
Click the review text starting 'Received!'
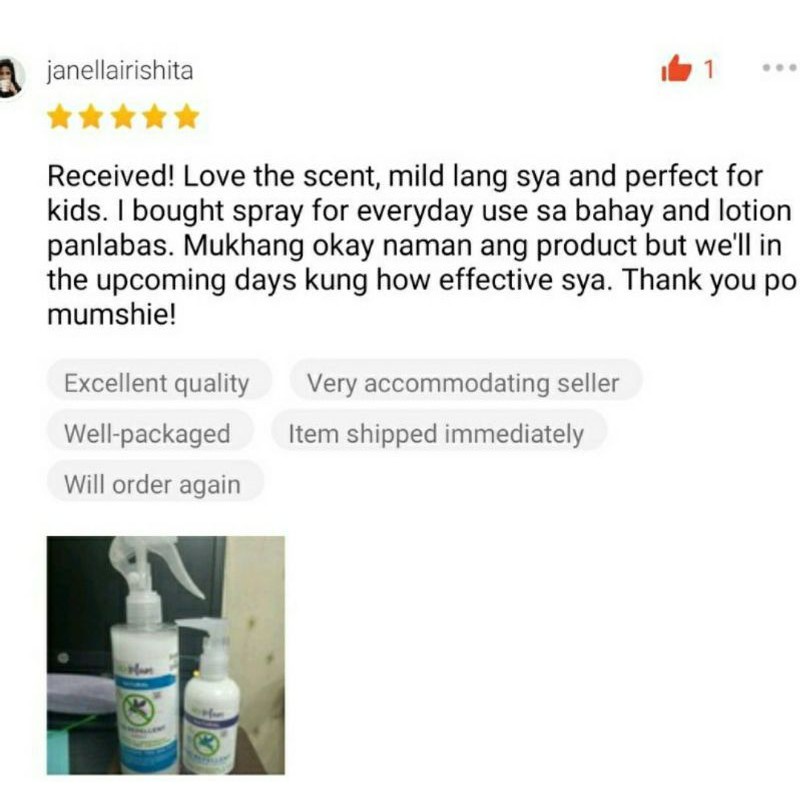click(x=421, y=245)
